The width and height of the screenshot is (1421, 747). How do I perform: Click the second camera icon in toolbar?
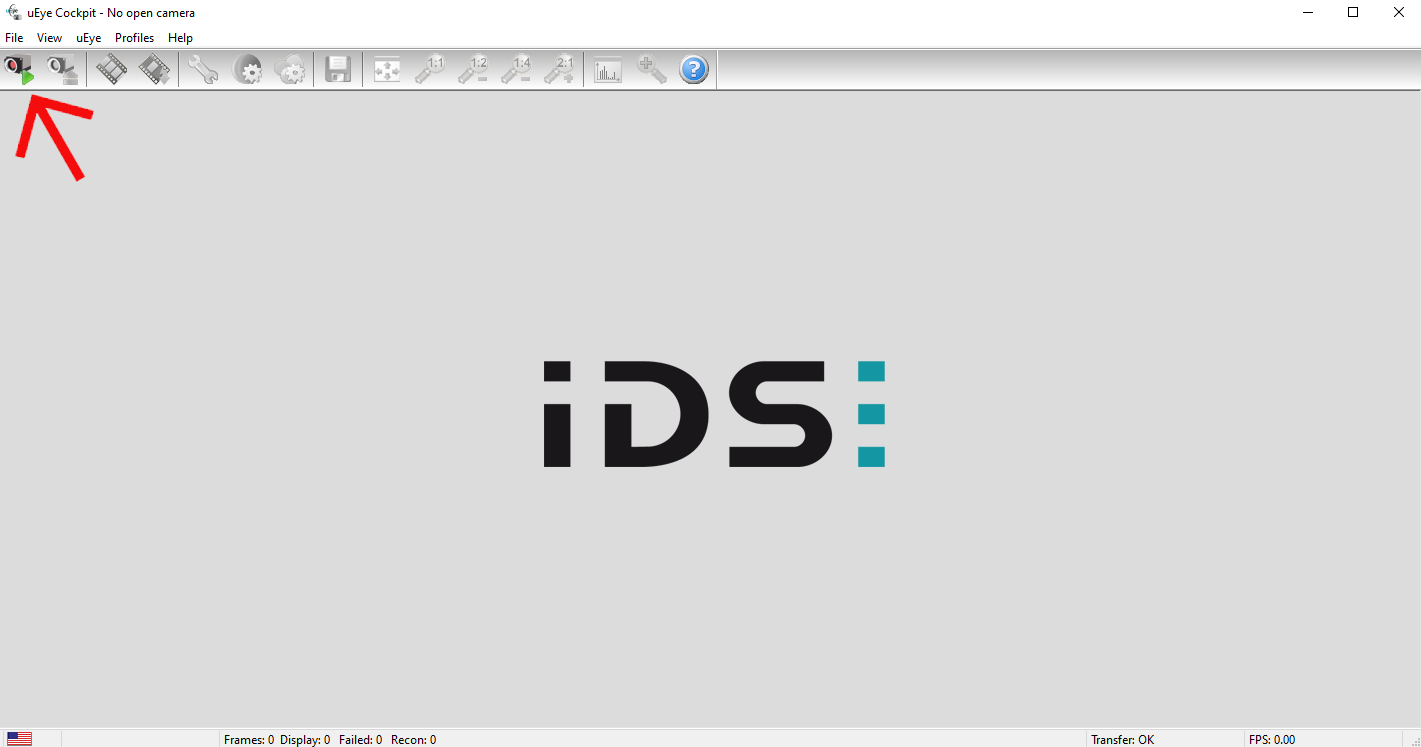[62, 69]
